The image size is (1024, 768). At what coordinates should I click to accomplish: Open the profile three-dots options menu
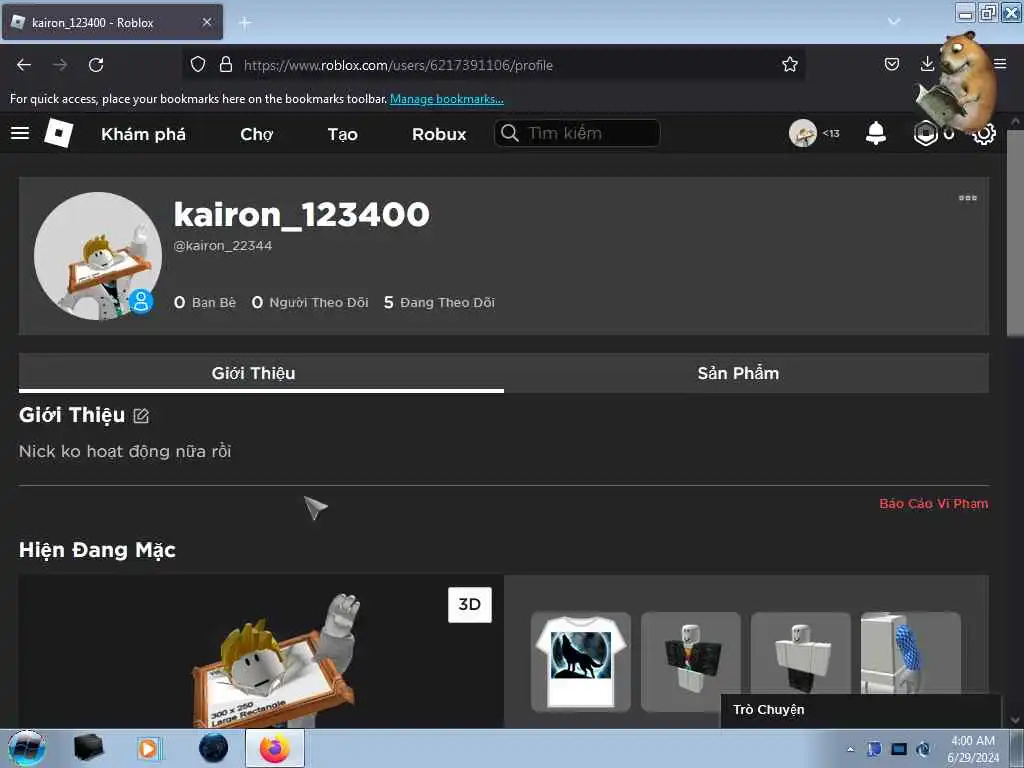pyautogui.click(x=967, y=198)
